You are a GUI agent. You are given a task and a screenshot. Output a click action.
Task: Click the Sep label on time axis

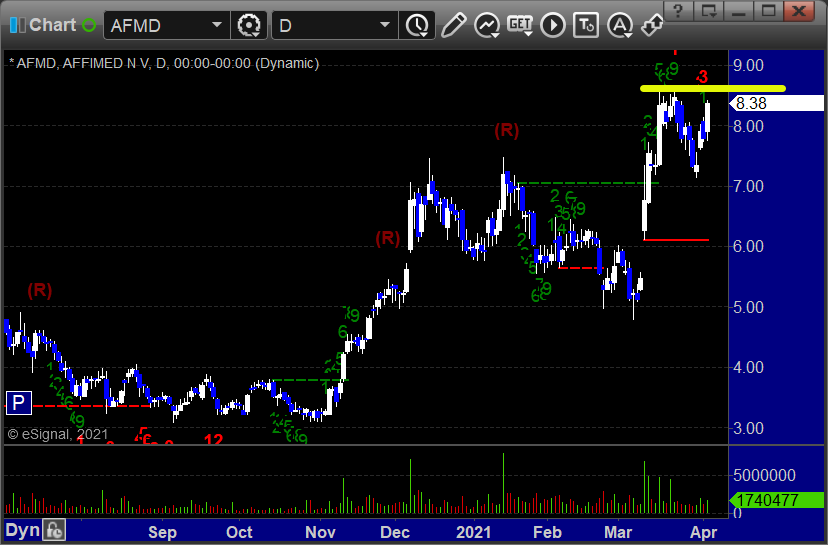click(162, 532)
